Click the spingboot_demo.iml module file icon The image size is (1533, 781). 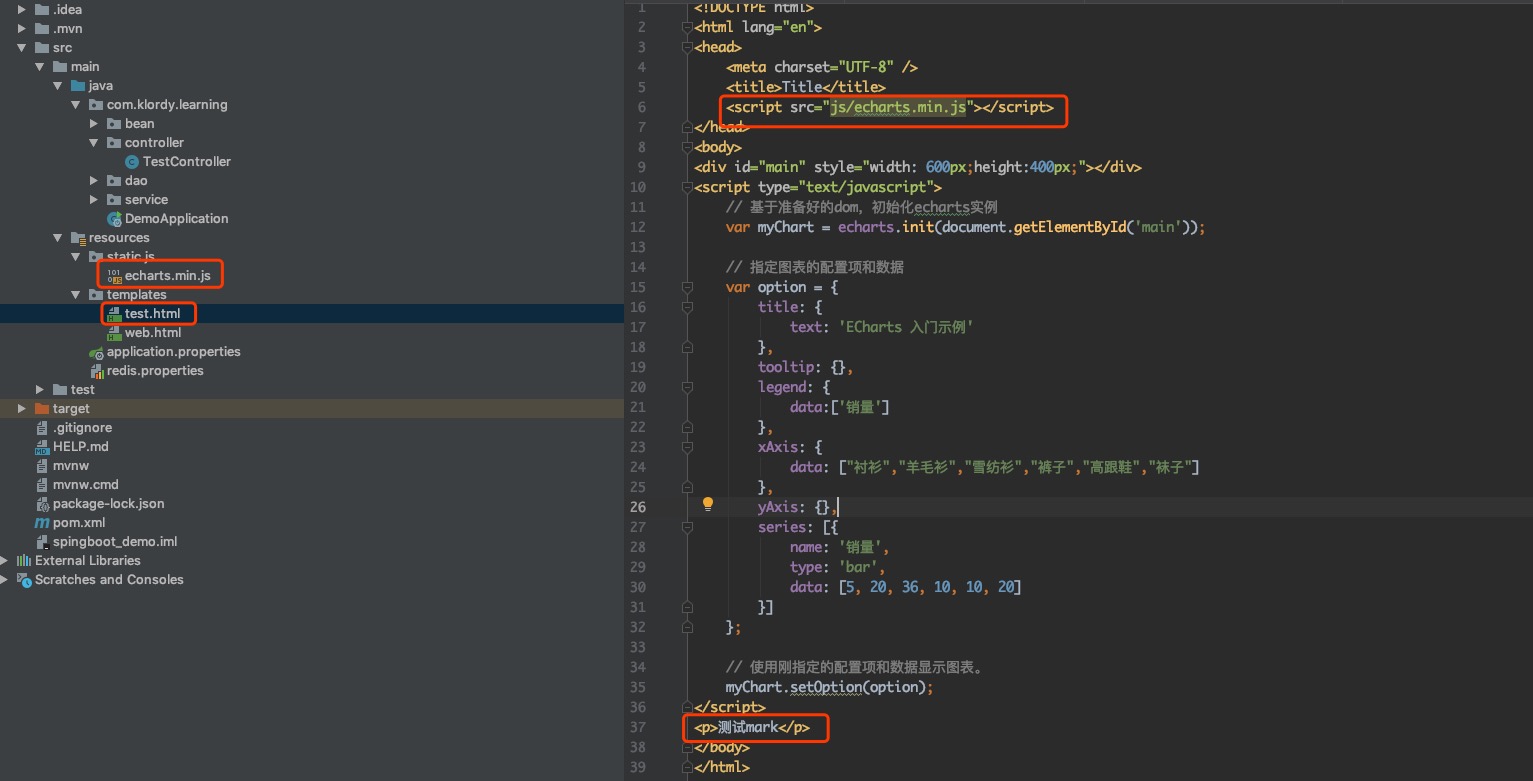[x=42, y=542]
